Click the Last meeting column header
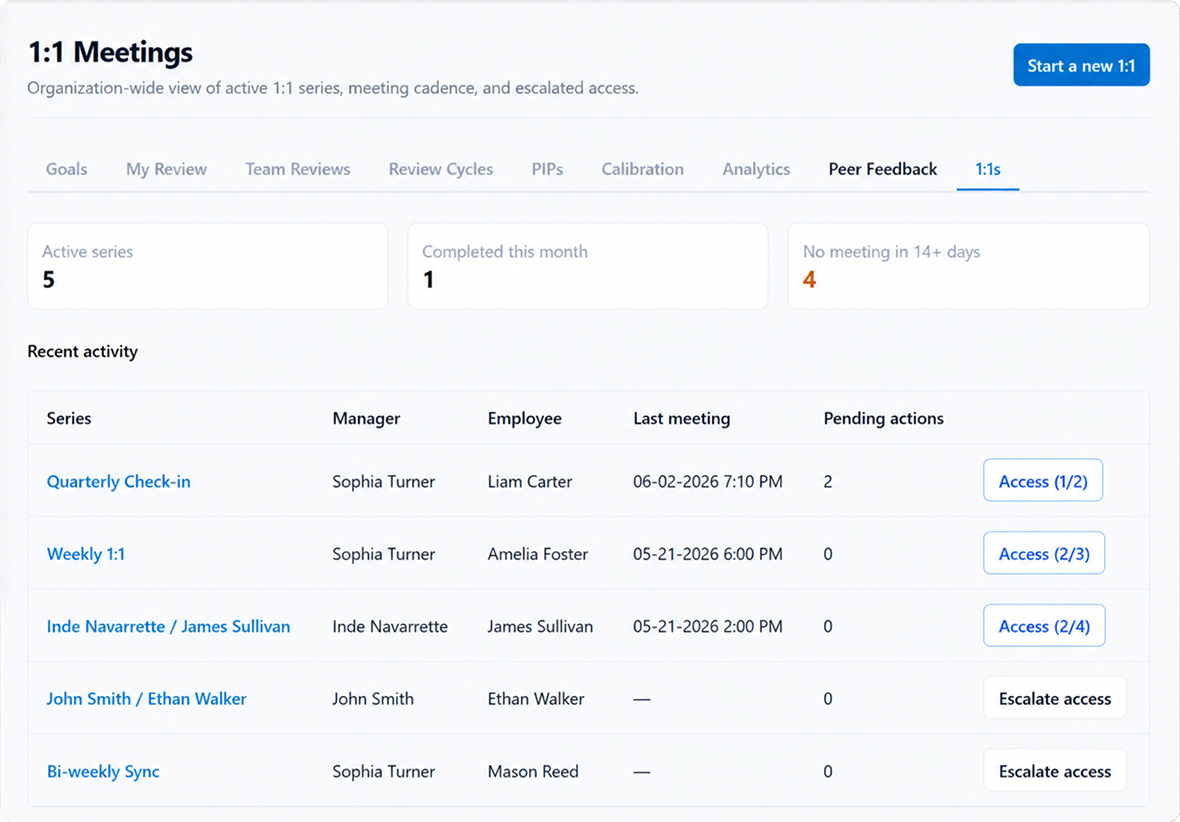The height and width of the screenshot is (822, 1180). tap(682, 419)
